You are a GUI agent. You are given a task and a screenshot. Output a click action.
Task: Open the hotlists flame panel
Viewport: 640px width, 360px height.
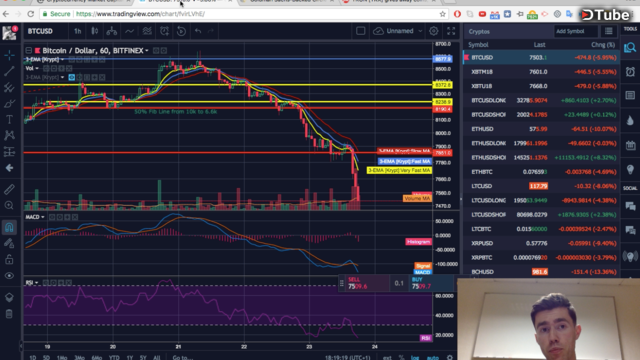click(630, 120)
